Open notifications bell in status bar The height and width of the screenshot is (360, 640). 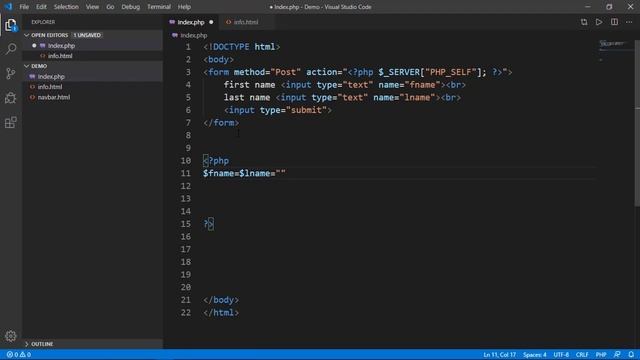click(631, 354)
